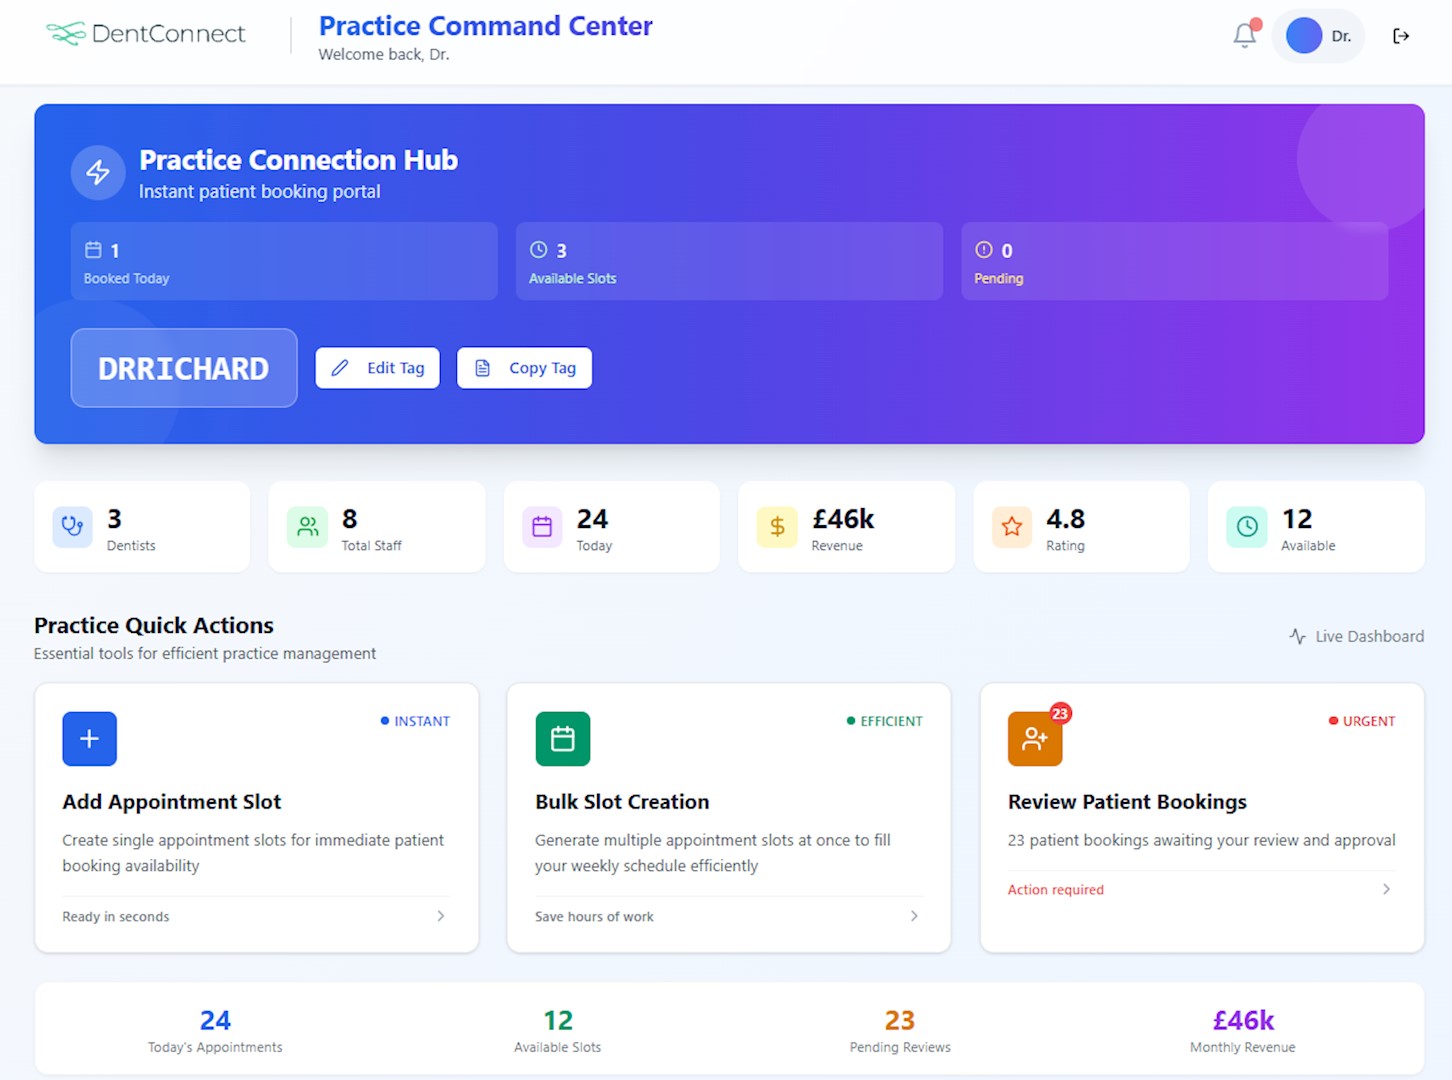Viewport: 1452px width, 1080px height.
Task: Click the 12 Available Slots summary
Action: click(558, 1030)
